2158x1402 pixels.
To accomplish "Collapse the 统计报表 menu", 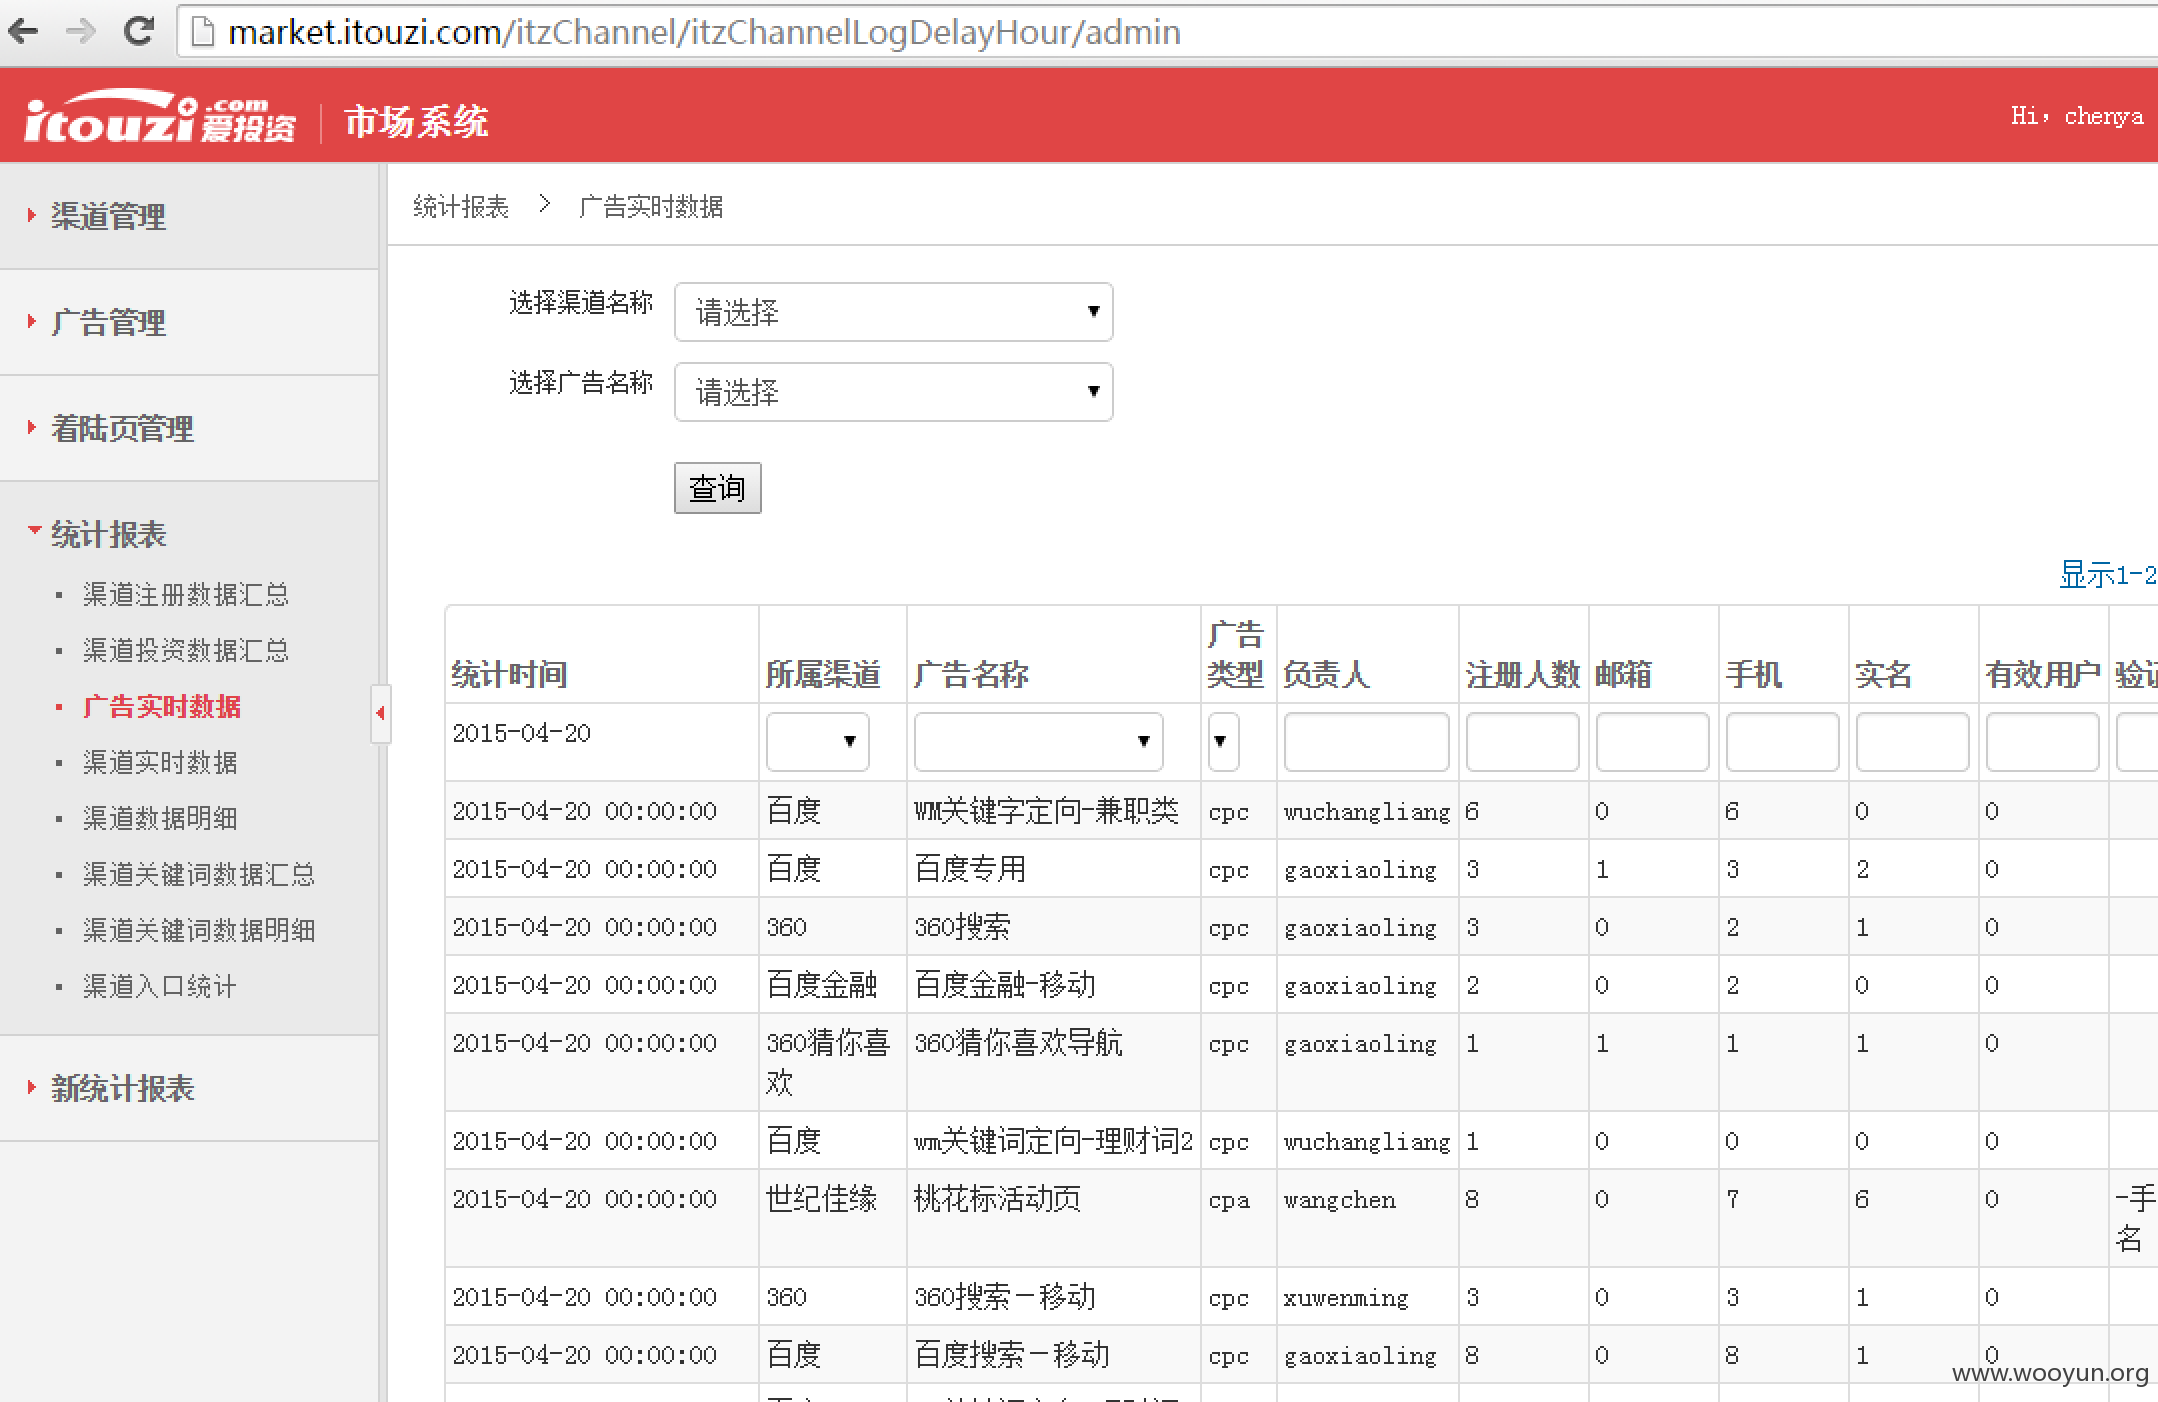I will (x=108, y=534).
